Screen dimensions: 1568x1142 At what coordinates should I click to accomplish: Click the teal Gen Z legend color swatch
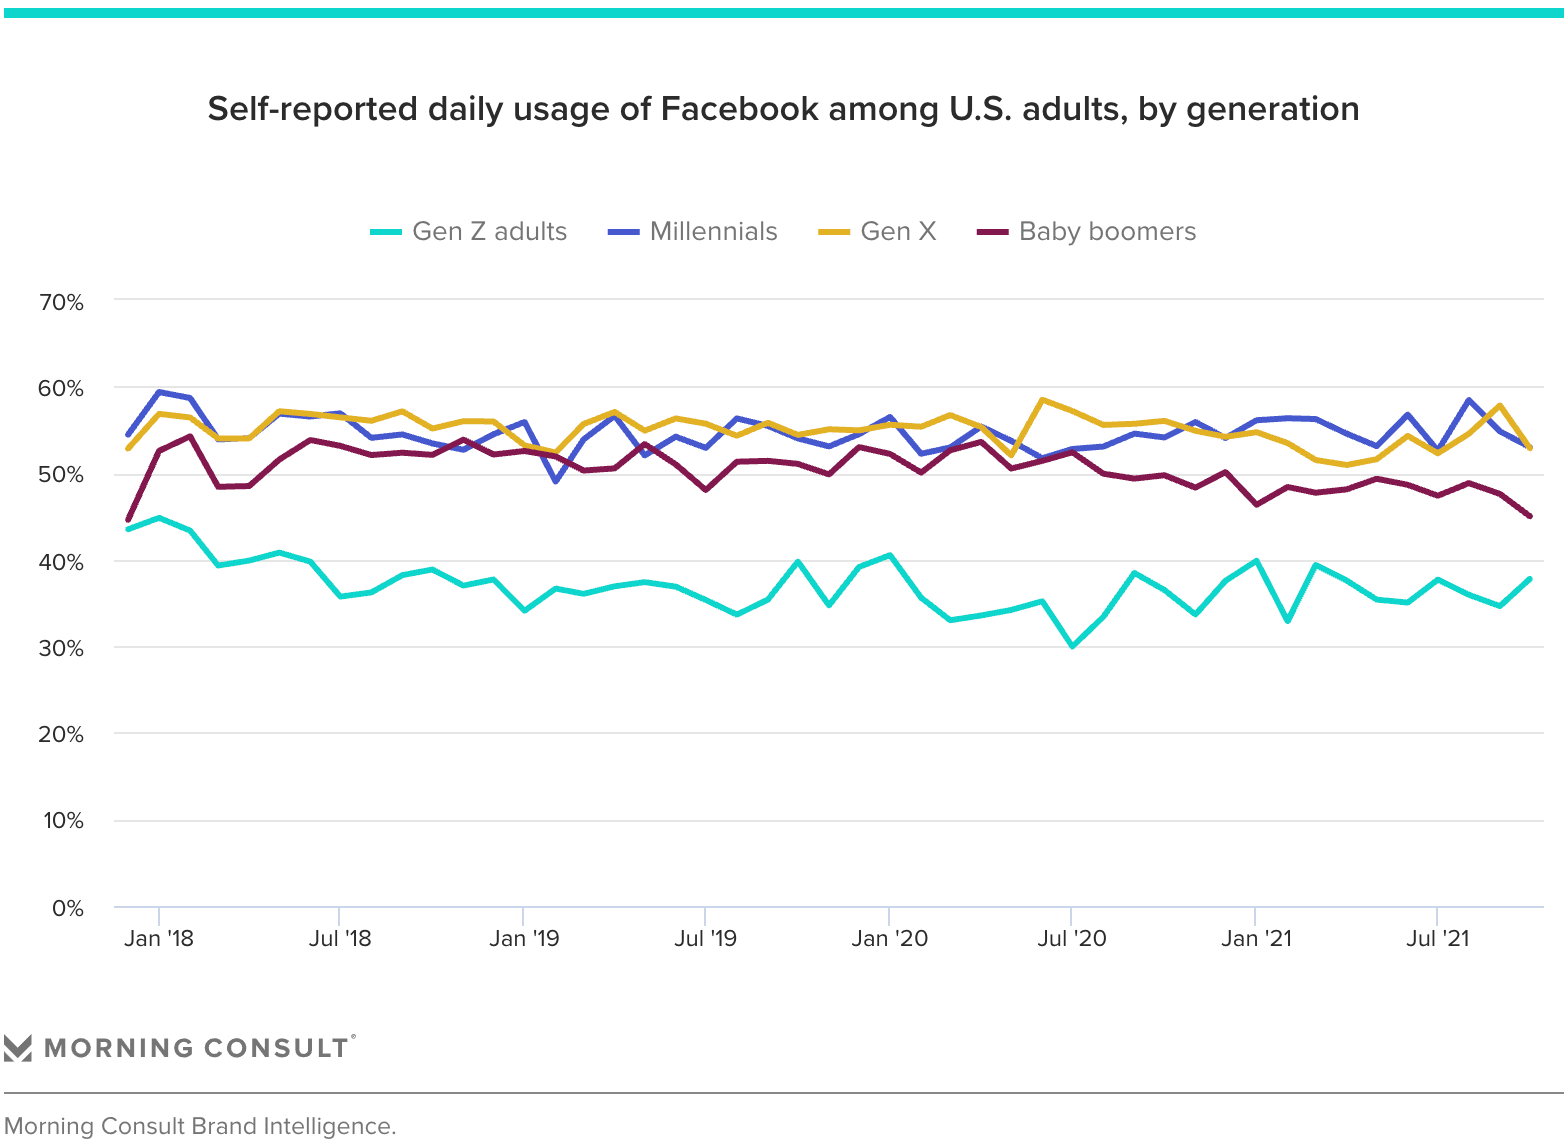click(386, 232)
